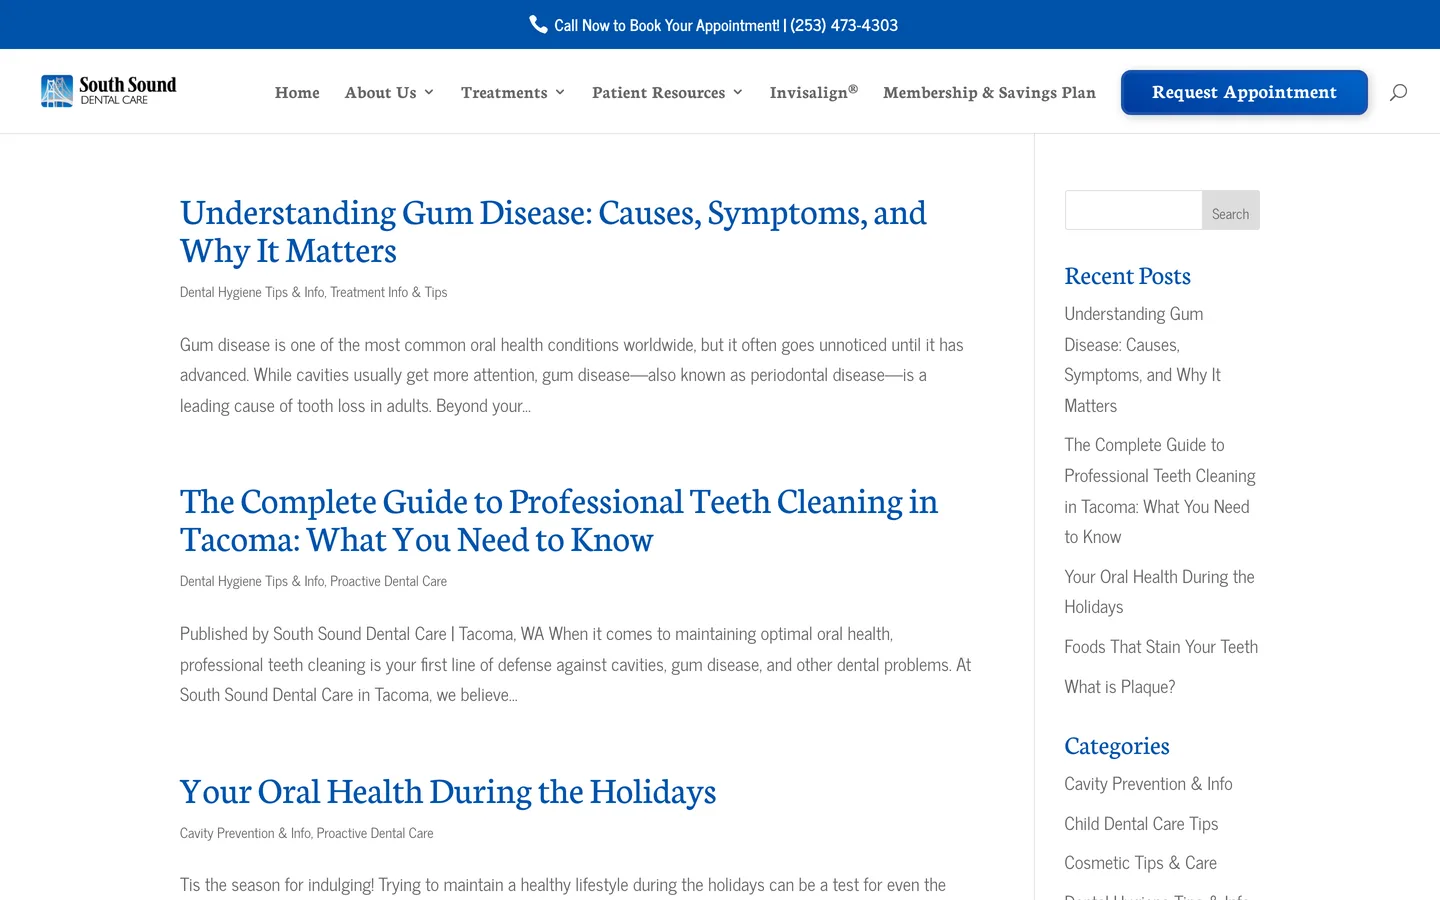Click into the sidebar search input field
Screen dimensions: 1440x900
(x=1133, y=210)
